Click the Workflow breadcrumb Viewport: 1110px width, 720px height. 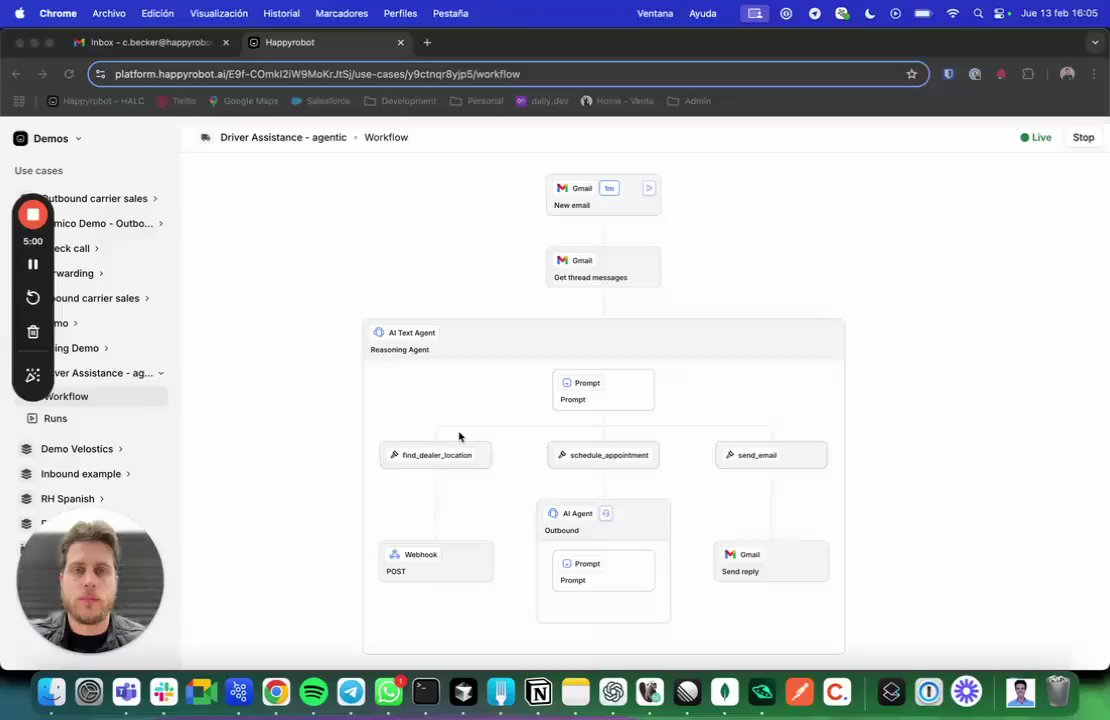386,137
